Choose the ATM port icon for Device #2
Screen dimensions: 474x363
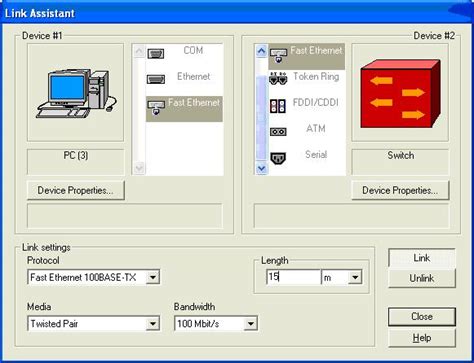pyautogui.click(x=278, y=132)
